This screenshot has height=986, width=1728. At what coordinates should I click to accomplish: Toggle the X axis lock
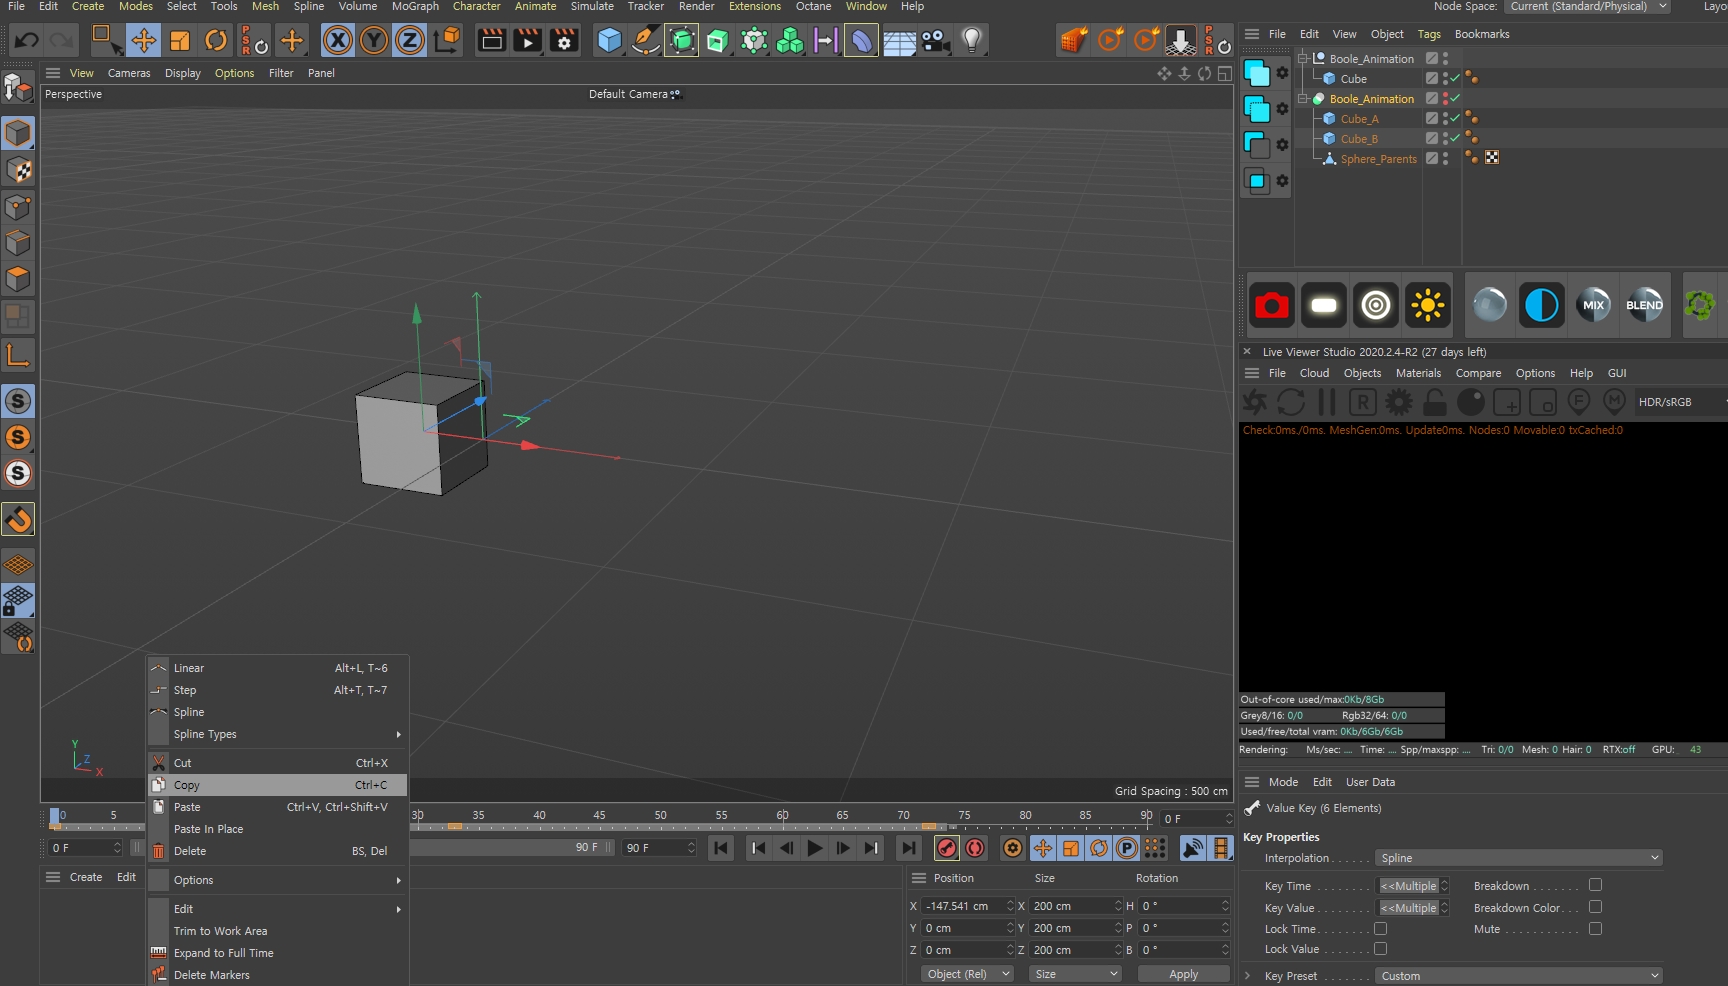click(x=338, y=41)
